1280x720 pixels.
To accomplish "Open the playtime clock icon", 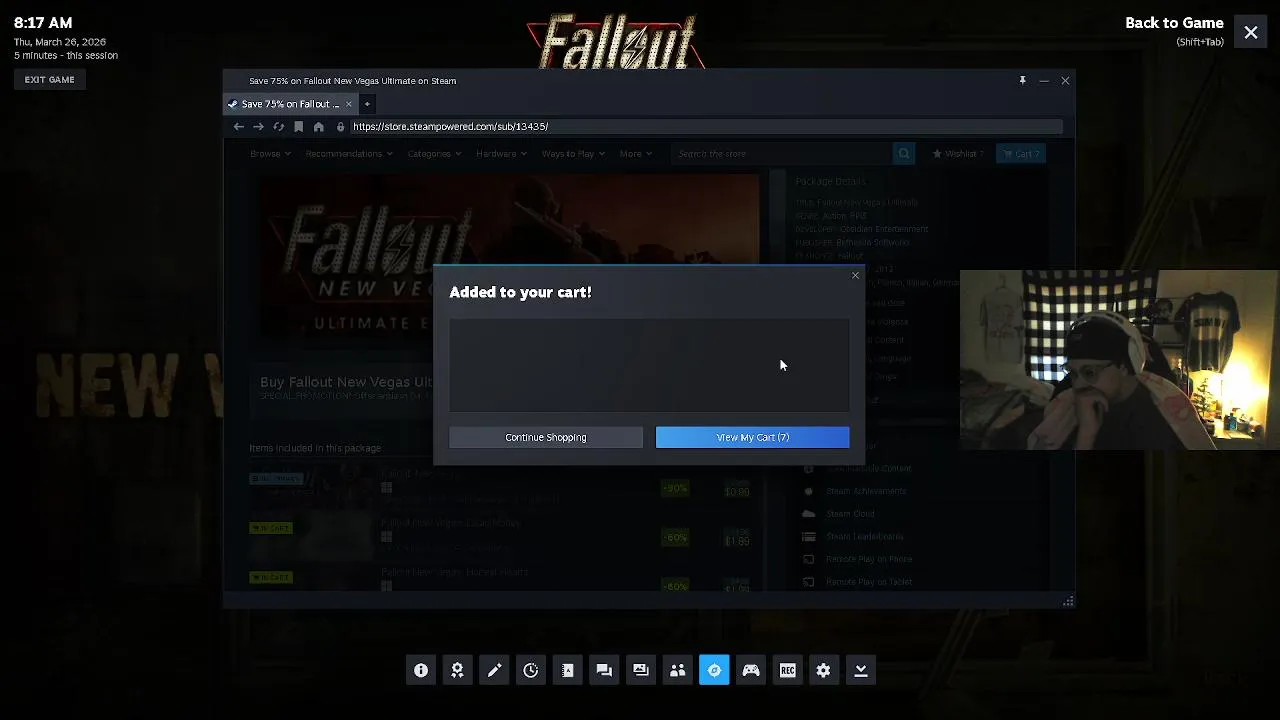I will 531,670.
